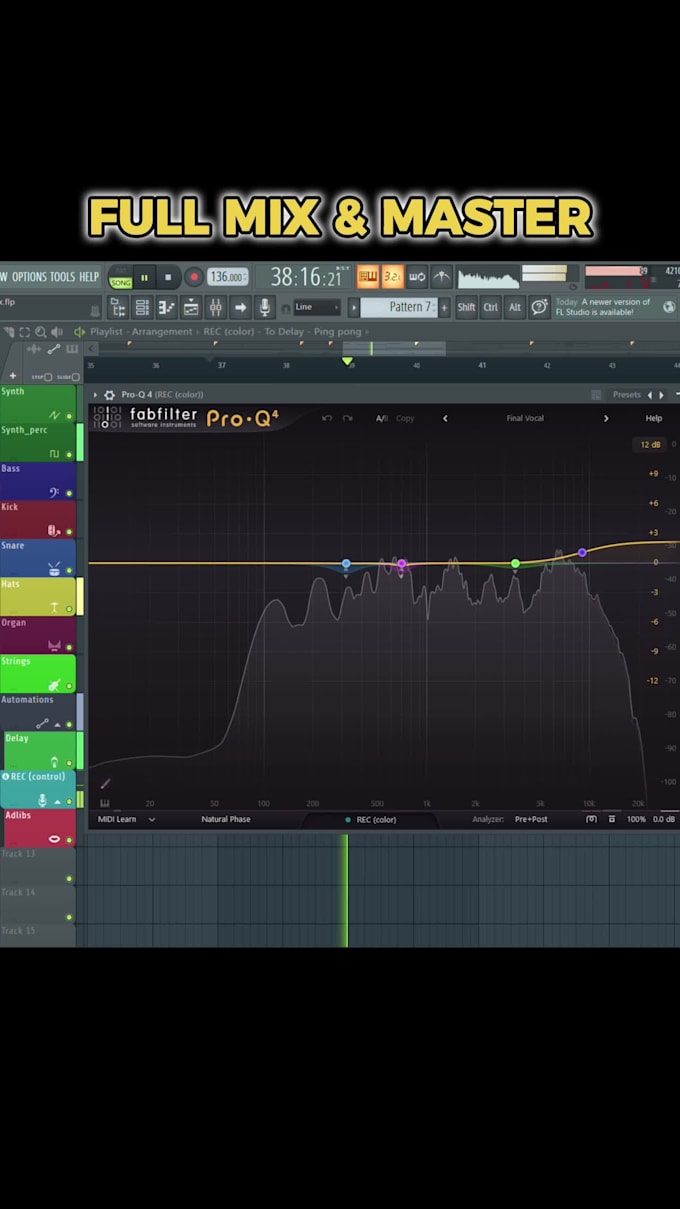Screen dimensions: 680x1209
Task: Mute Track 14 with its green dot
Action: [69, 917]
